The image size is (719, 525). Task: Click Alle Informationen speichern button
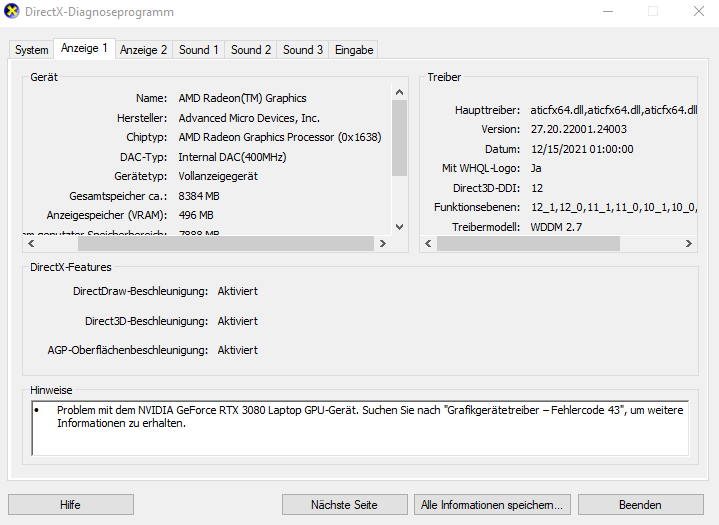point(492,505)
